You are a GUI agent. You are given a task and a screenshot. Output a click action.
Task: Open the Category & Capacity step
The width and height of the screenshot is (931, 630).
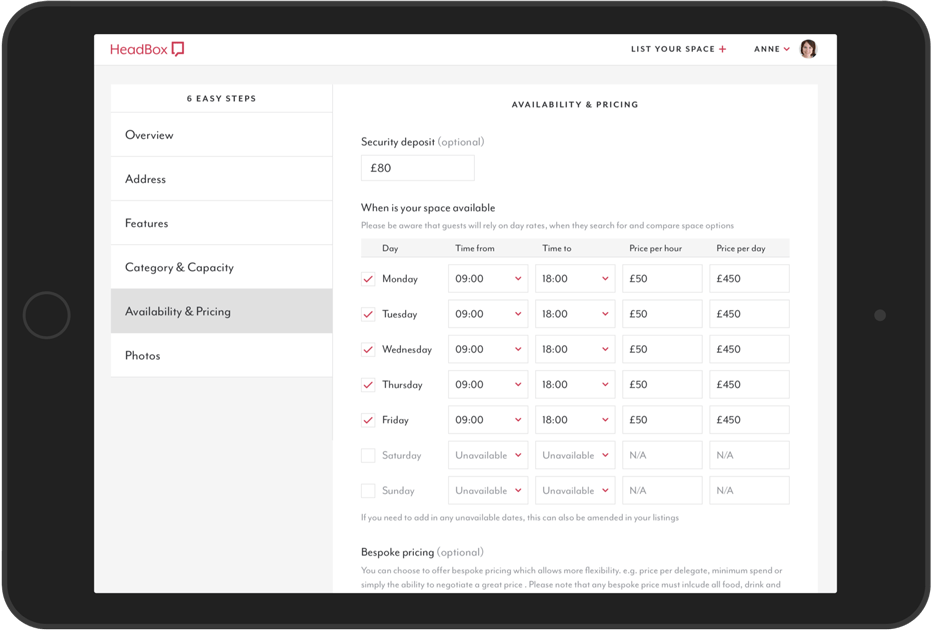click(221, 268)
